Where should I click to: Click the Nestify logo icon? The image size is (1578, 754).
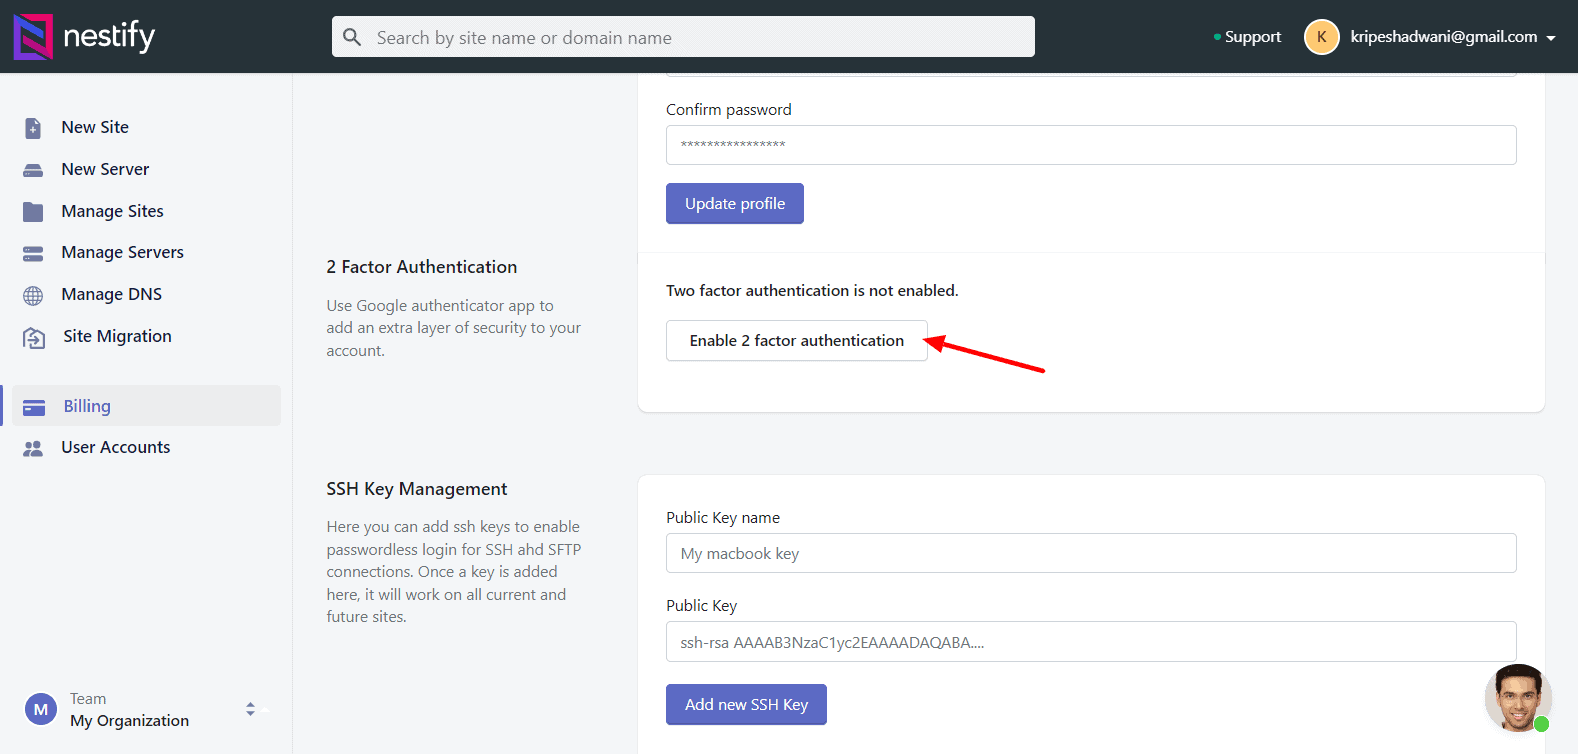point(33,37)
